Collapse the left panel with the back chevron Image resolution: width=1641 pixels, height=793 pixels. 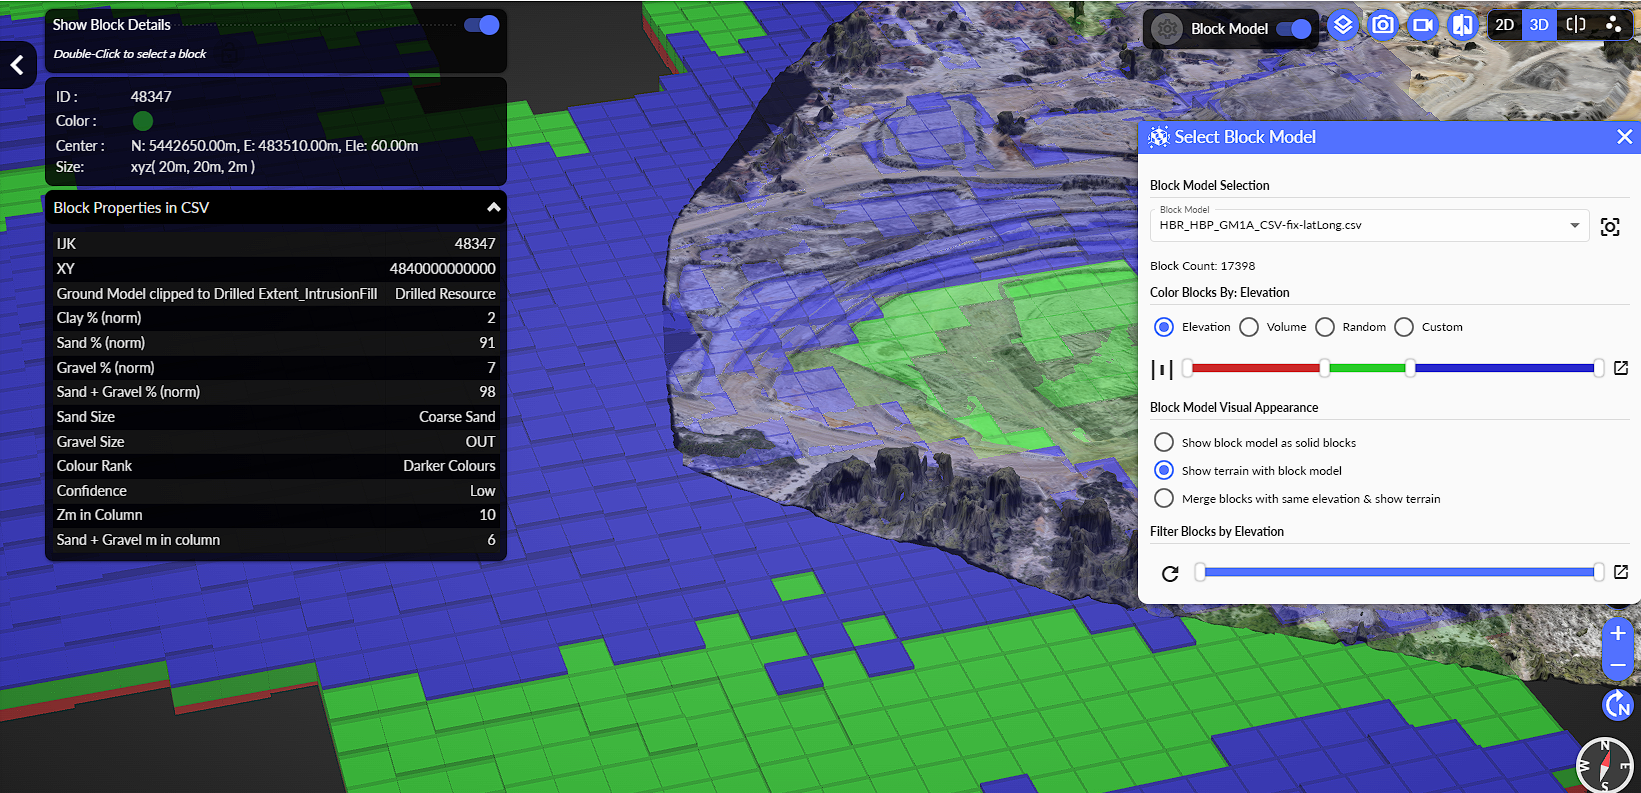tap(17, 66)
